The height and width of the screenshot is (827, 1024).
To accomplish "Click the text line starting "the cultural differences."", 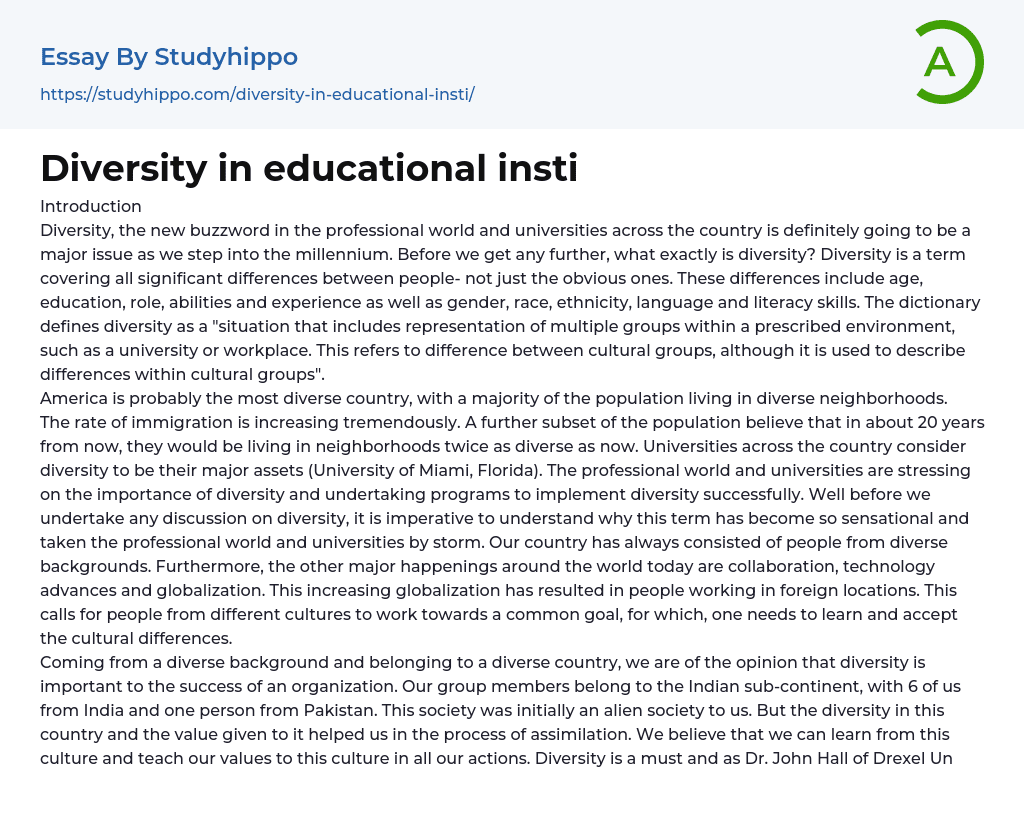I will (136, 638).
